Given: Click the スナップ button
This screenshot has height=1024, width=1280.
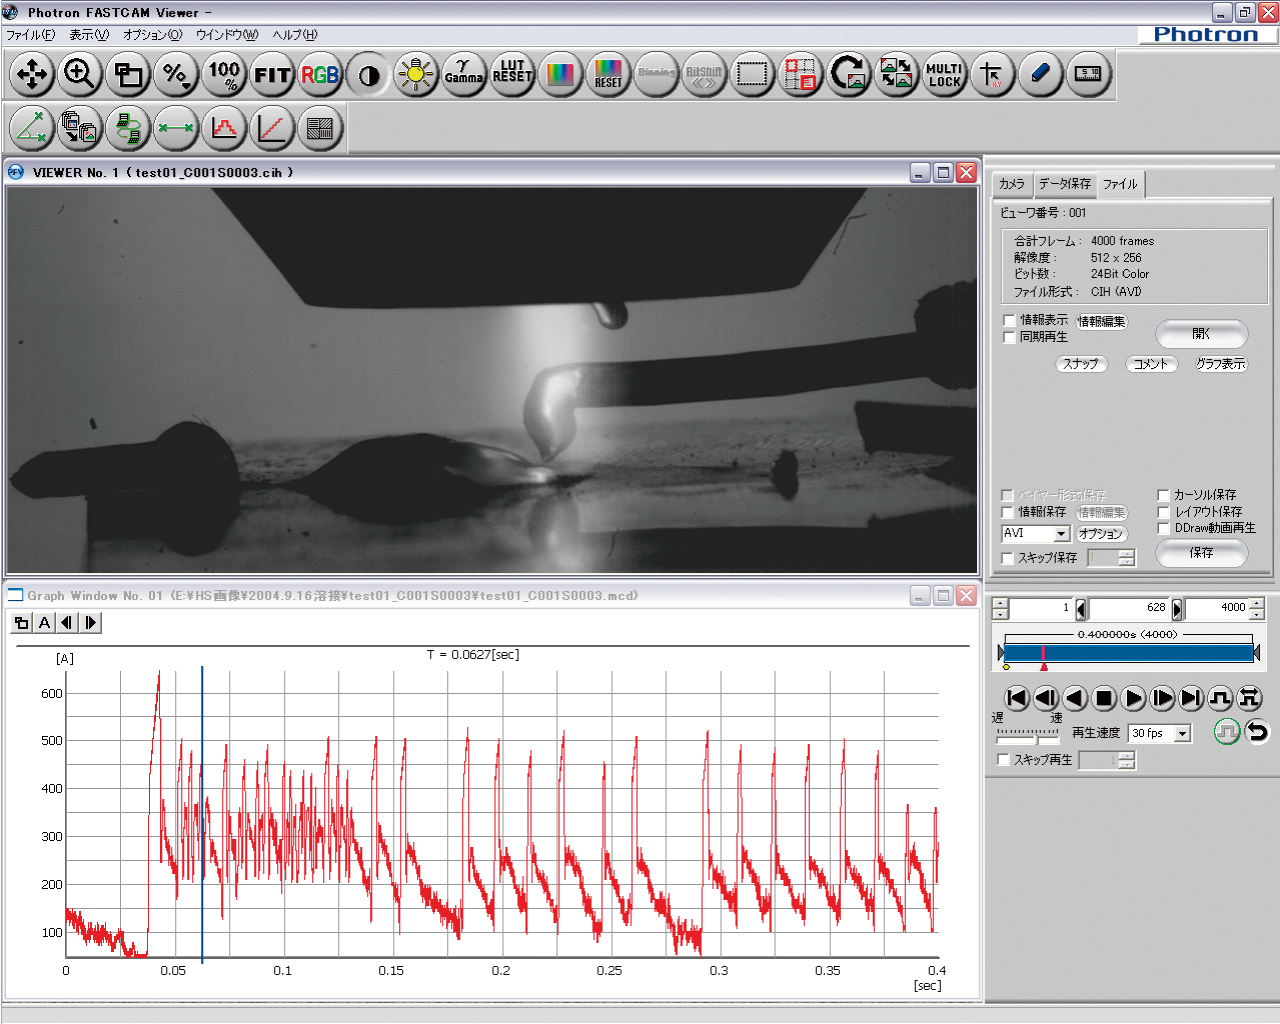Looking at the screenshot, I should coord(1081,364).
